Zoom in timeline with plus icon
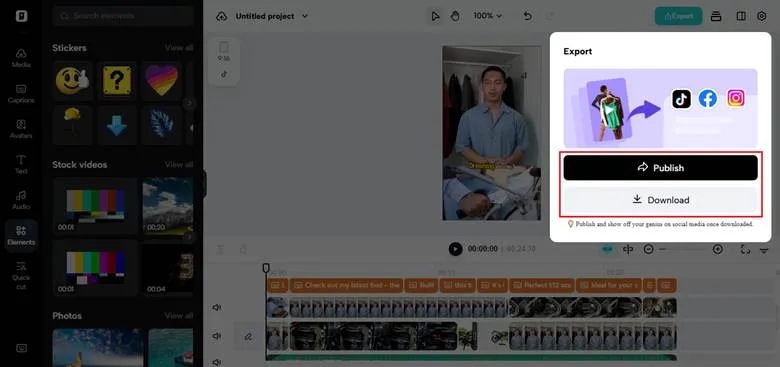The width and height of the screenshot is (780, 367). point(717,249)
